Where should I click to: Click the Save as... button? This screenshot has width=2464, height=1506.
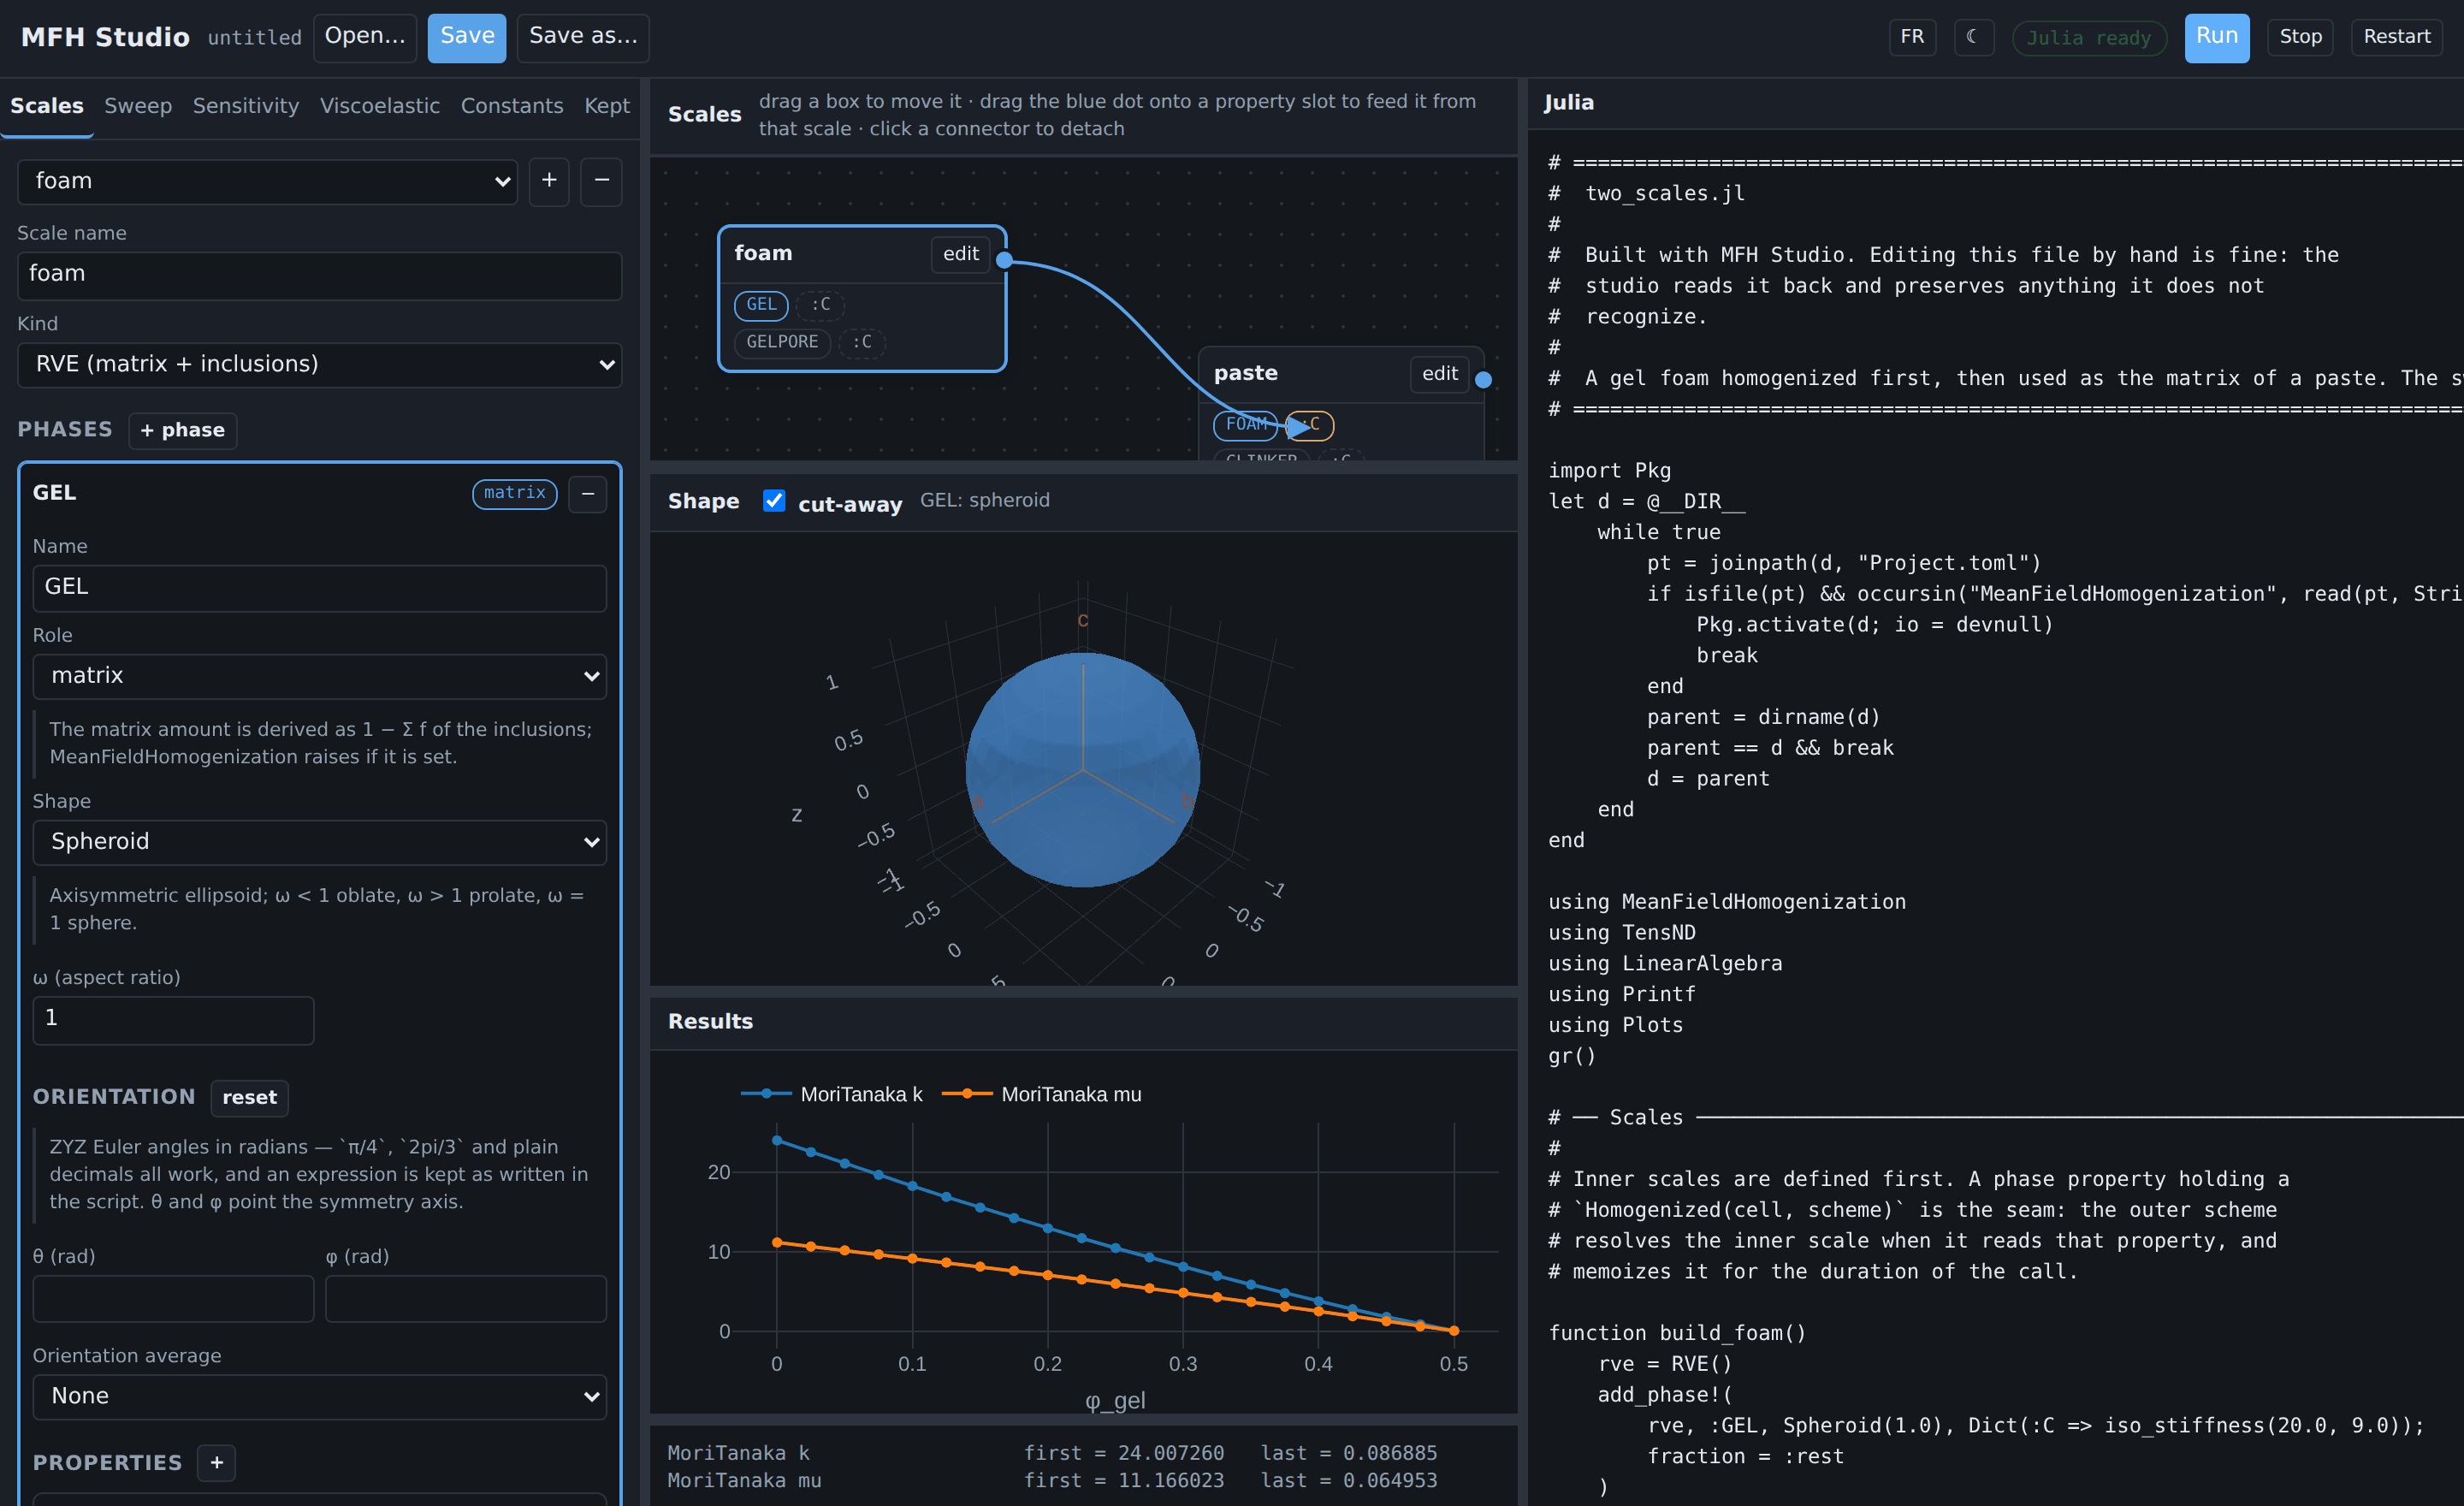point(583,37)
